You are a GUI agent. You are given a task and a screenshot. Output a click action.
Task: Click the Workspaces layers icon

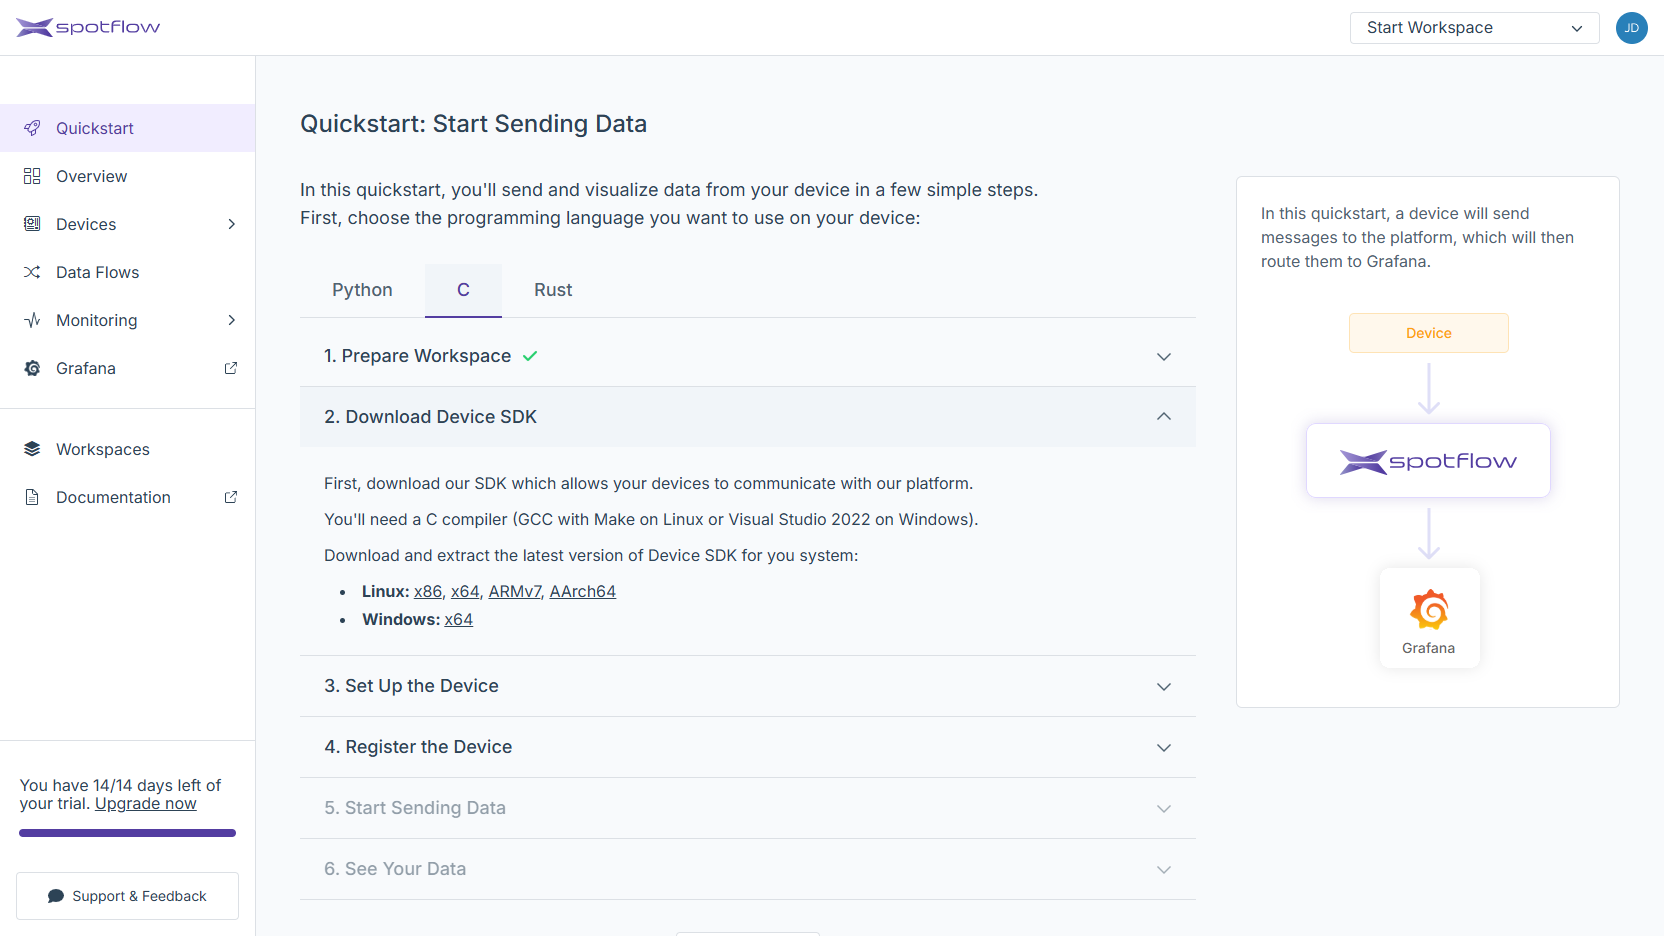pyautogui.click(x=32, y=449)
